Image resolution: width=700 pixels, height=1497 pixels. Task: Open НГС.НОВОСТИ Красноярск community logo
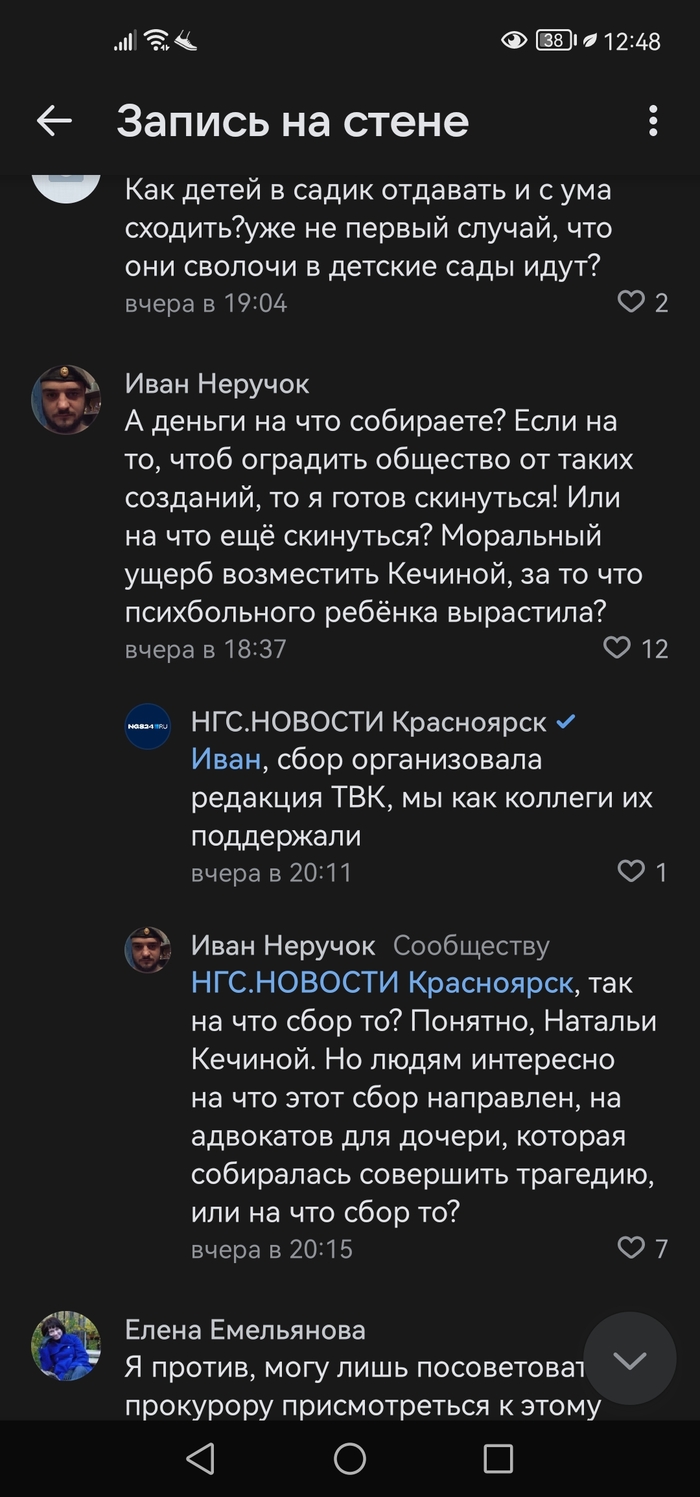[x=148, y=727]
